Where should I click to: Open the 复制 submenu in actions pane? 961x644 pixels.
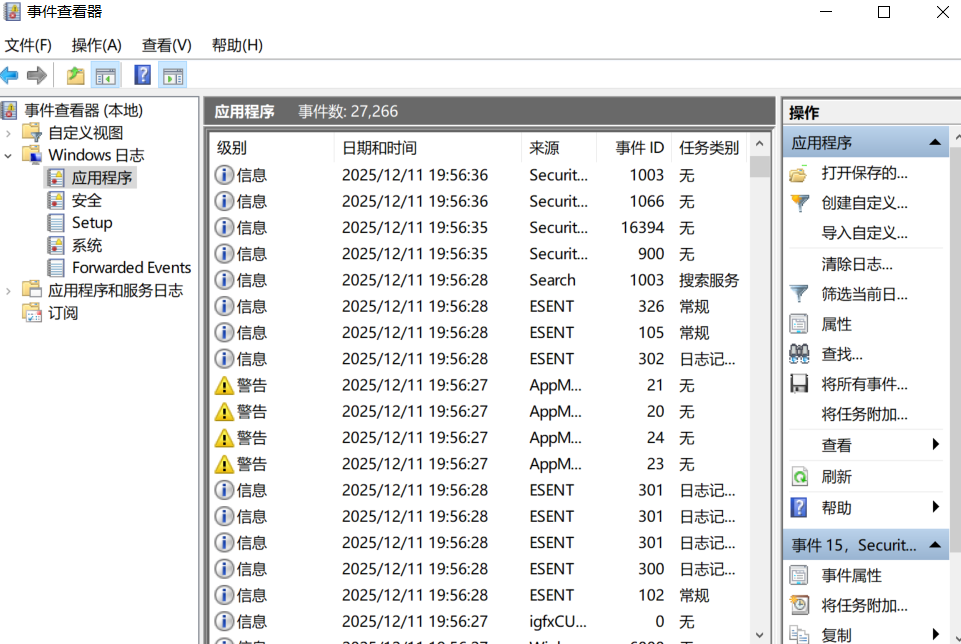935,634
